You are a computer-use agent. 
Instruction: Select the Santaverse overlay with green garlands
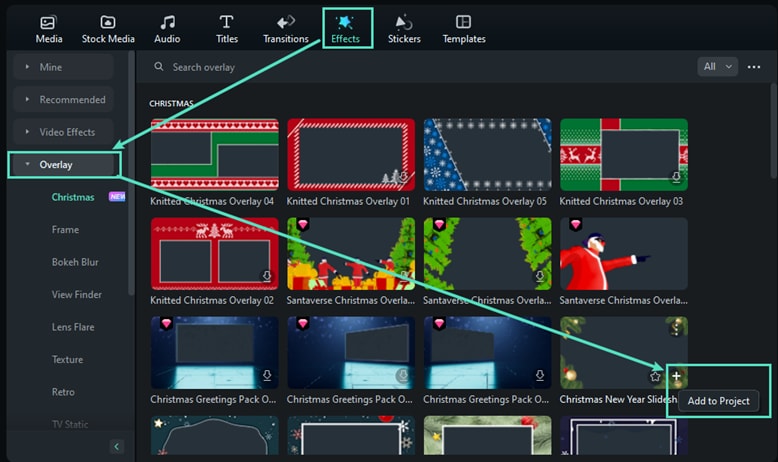487,254
